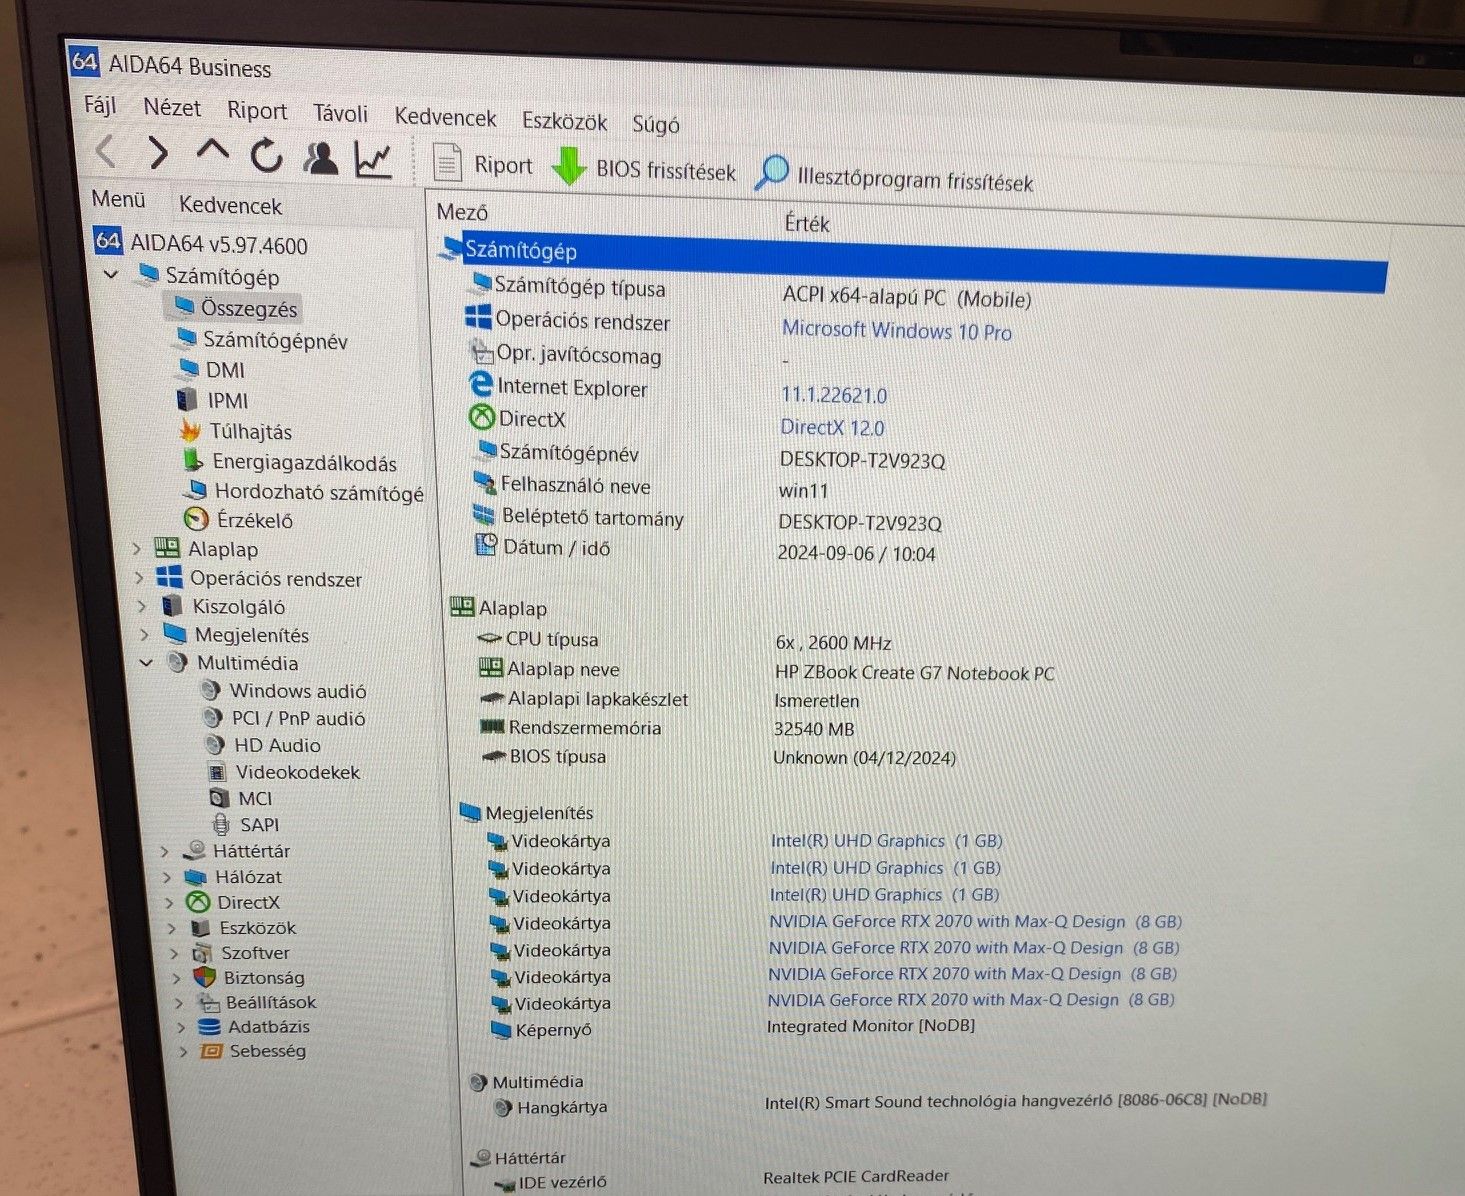This screenshot has width=1465, height=1196.
Task: Select the Hangkártya row
Action: pyautogui.click(x=880, y=1103)
